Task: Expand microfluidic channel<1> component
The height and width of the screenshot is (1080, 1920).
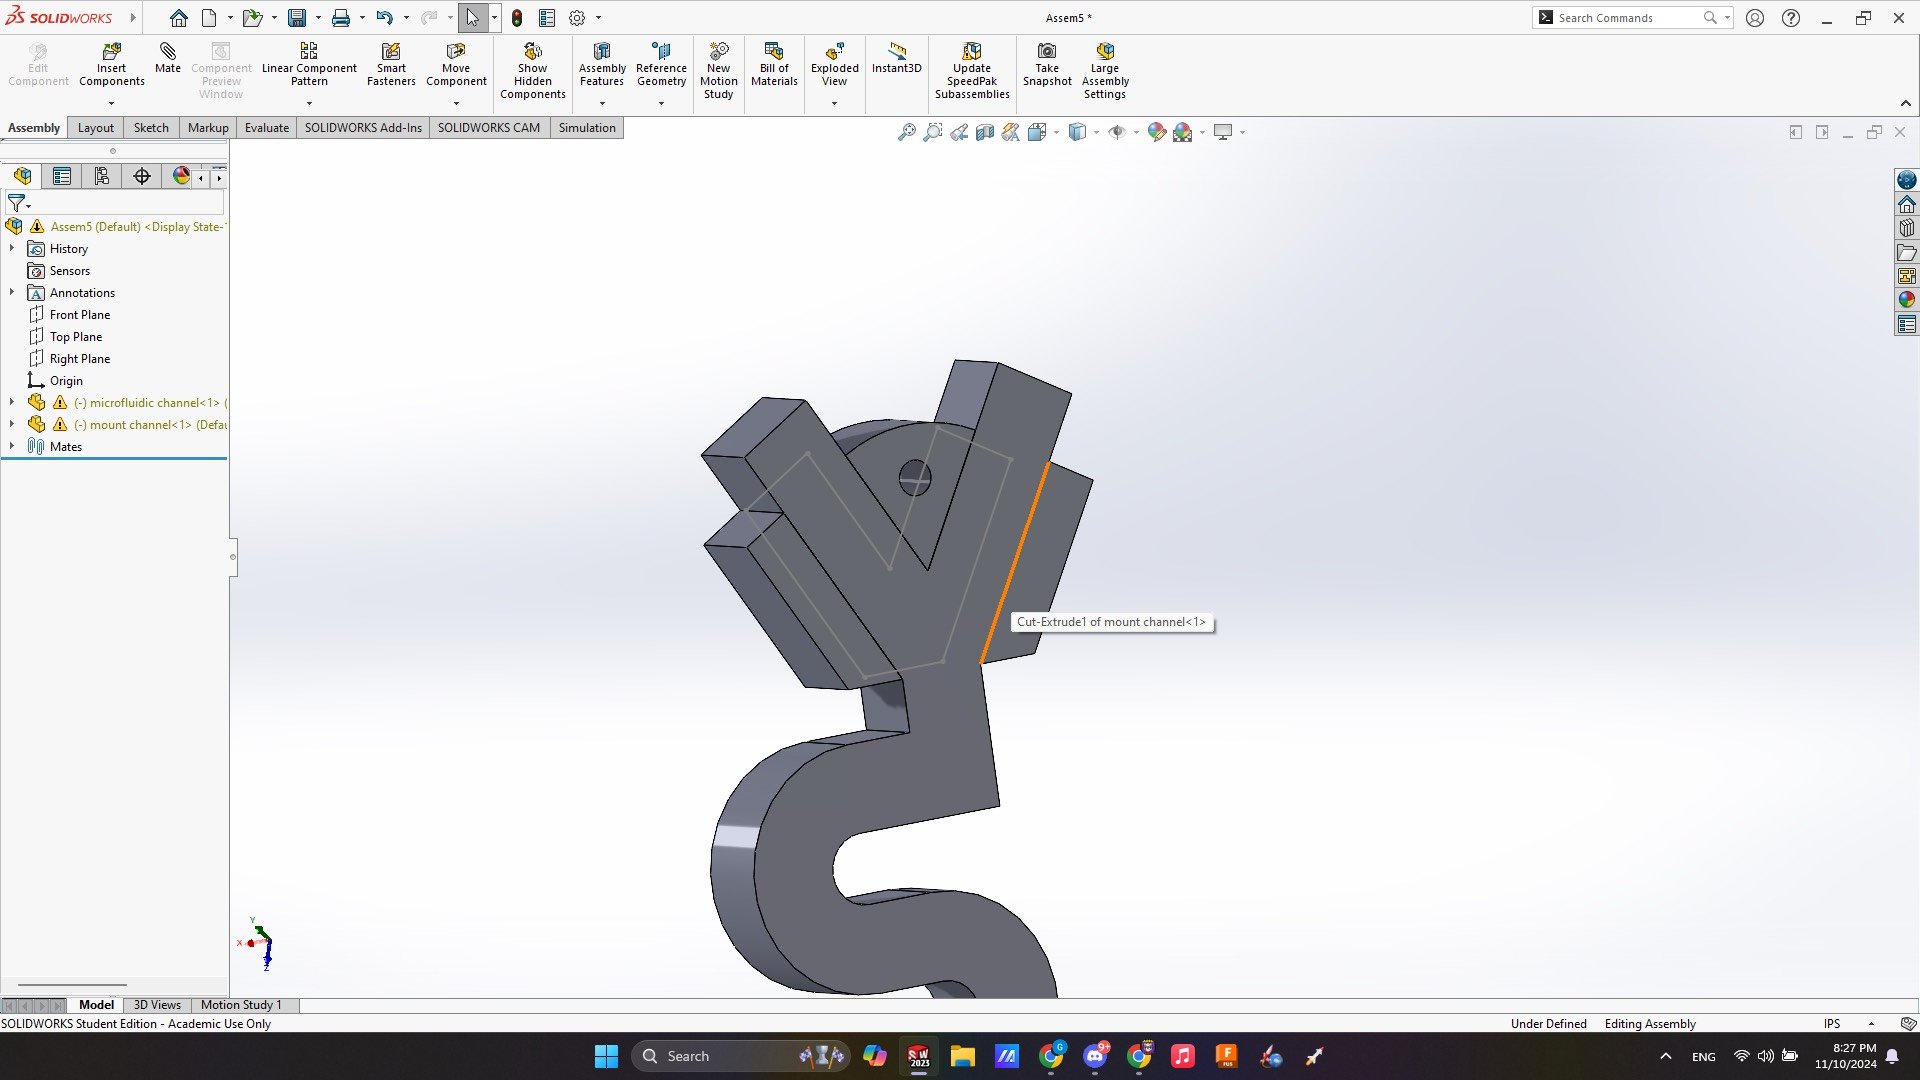Action: (x=12, y=403)
